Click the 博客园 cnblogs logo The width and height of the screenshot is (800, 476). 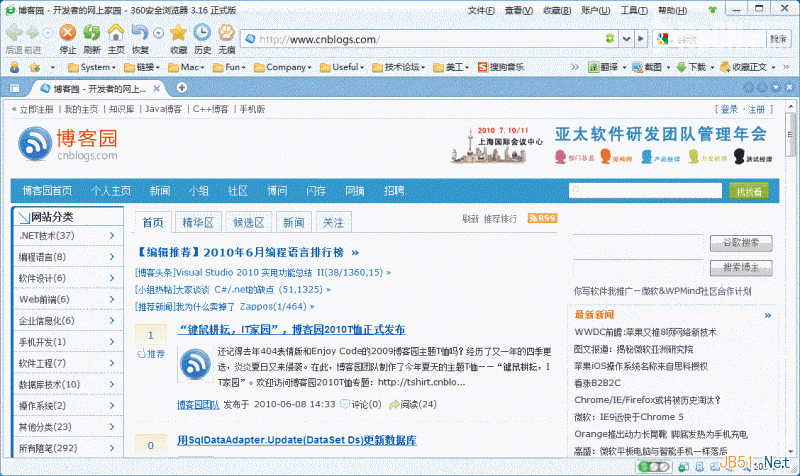(x=68, y=144)
